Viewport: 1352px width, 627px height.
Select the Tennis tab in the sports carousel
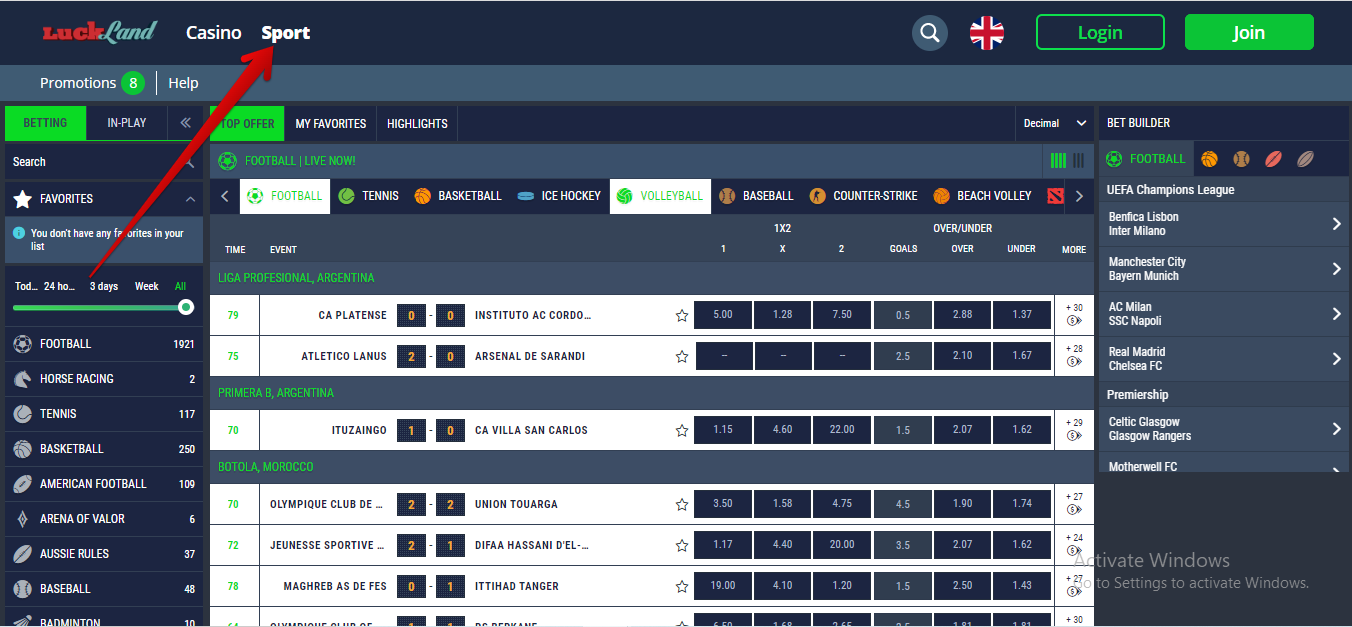pos(369,196)
